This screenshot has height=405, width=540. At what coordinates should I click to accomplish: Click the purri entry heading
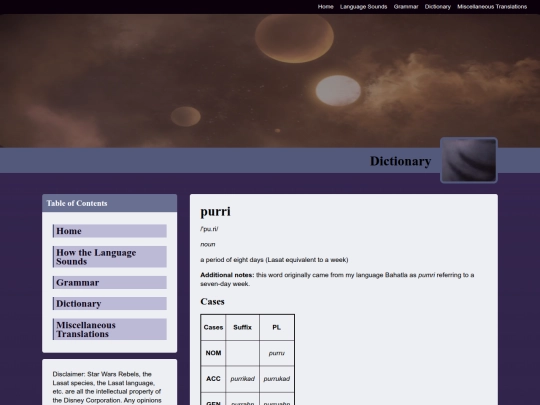click(215, 211)
